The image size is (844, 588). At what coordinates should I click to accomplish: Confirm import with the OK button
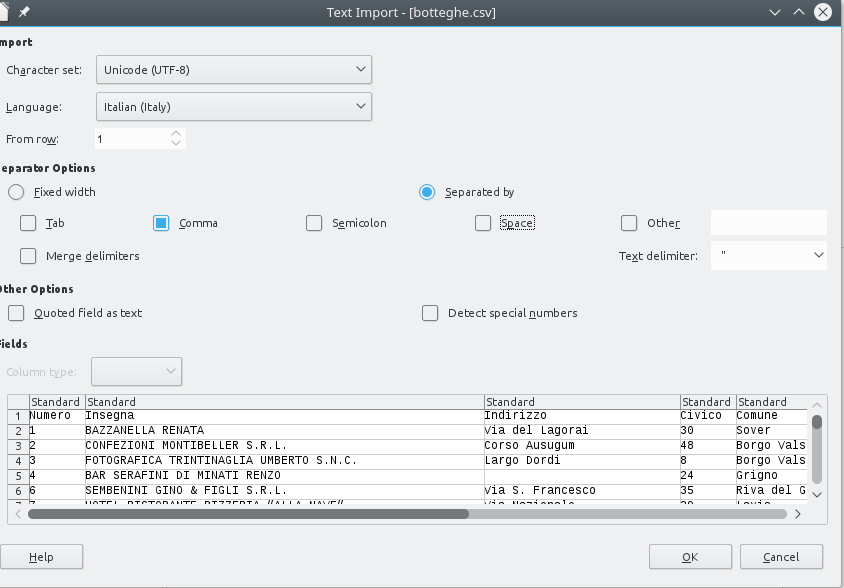click(x=690, y=557)
